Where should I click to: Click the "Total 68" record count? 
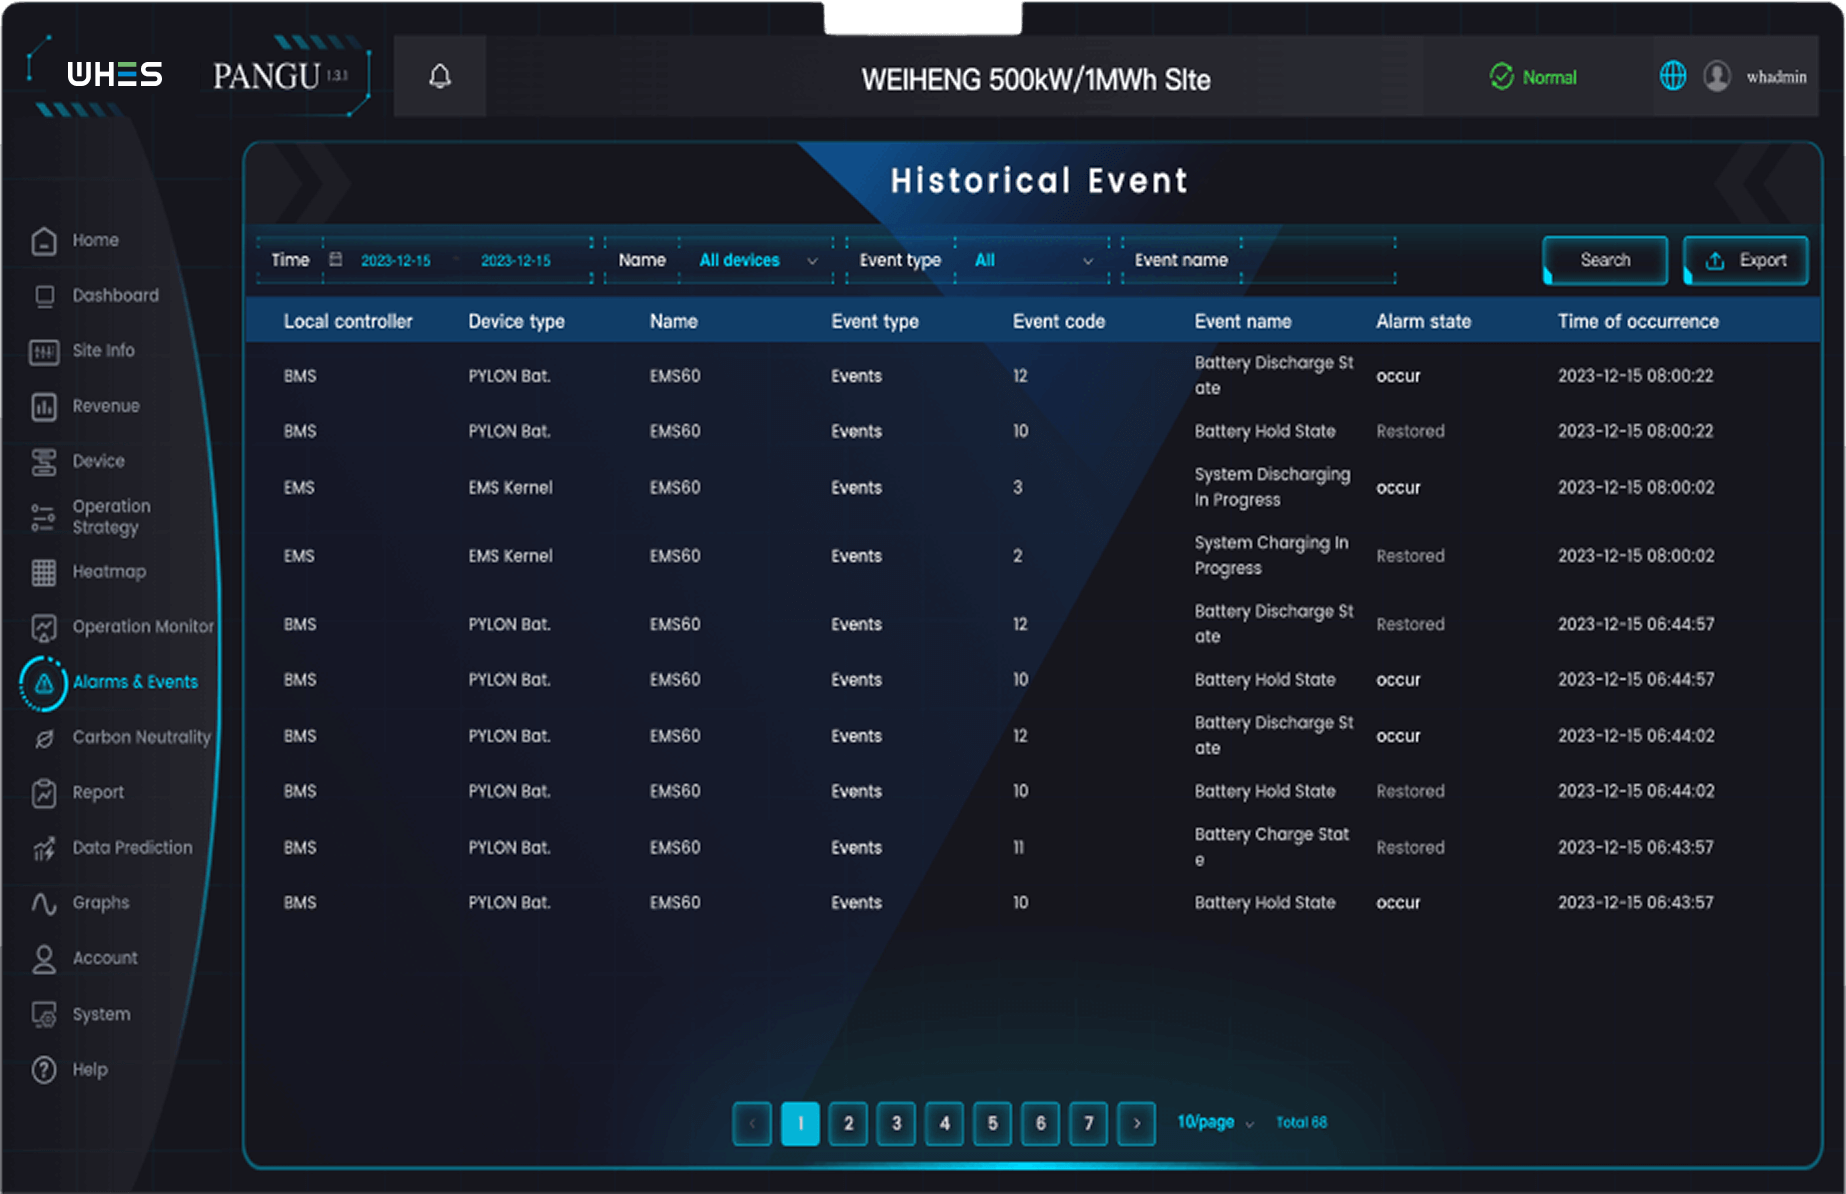(x=1301, y=1122)
